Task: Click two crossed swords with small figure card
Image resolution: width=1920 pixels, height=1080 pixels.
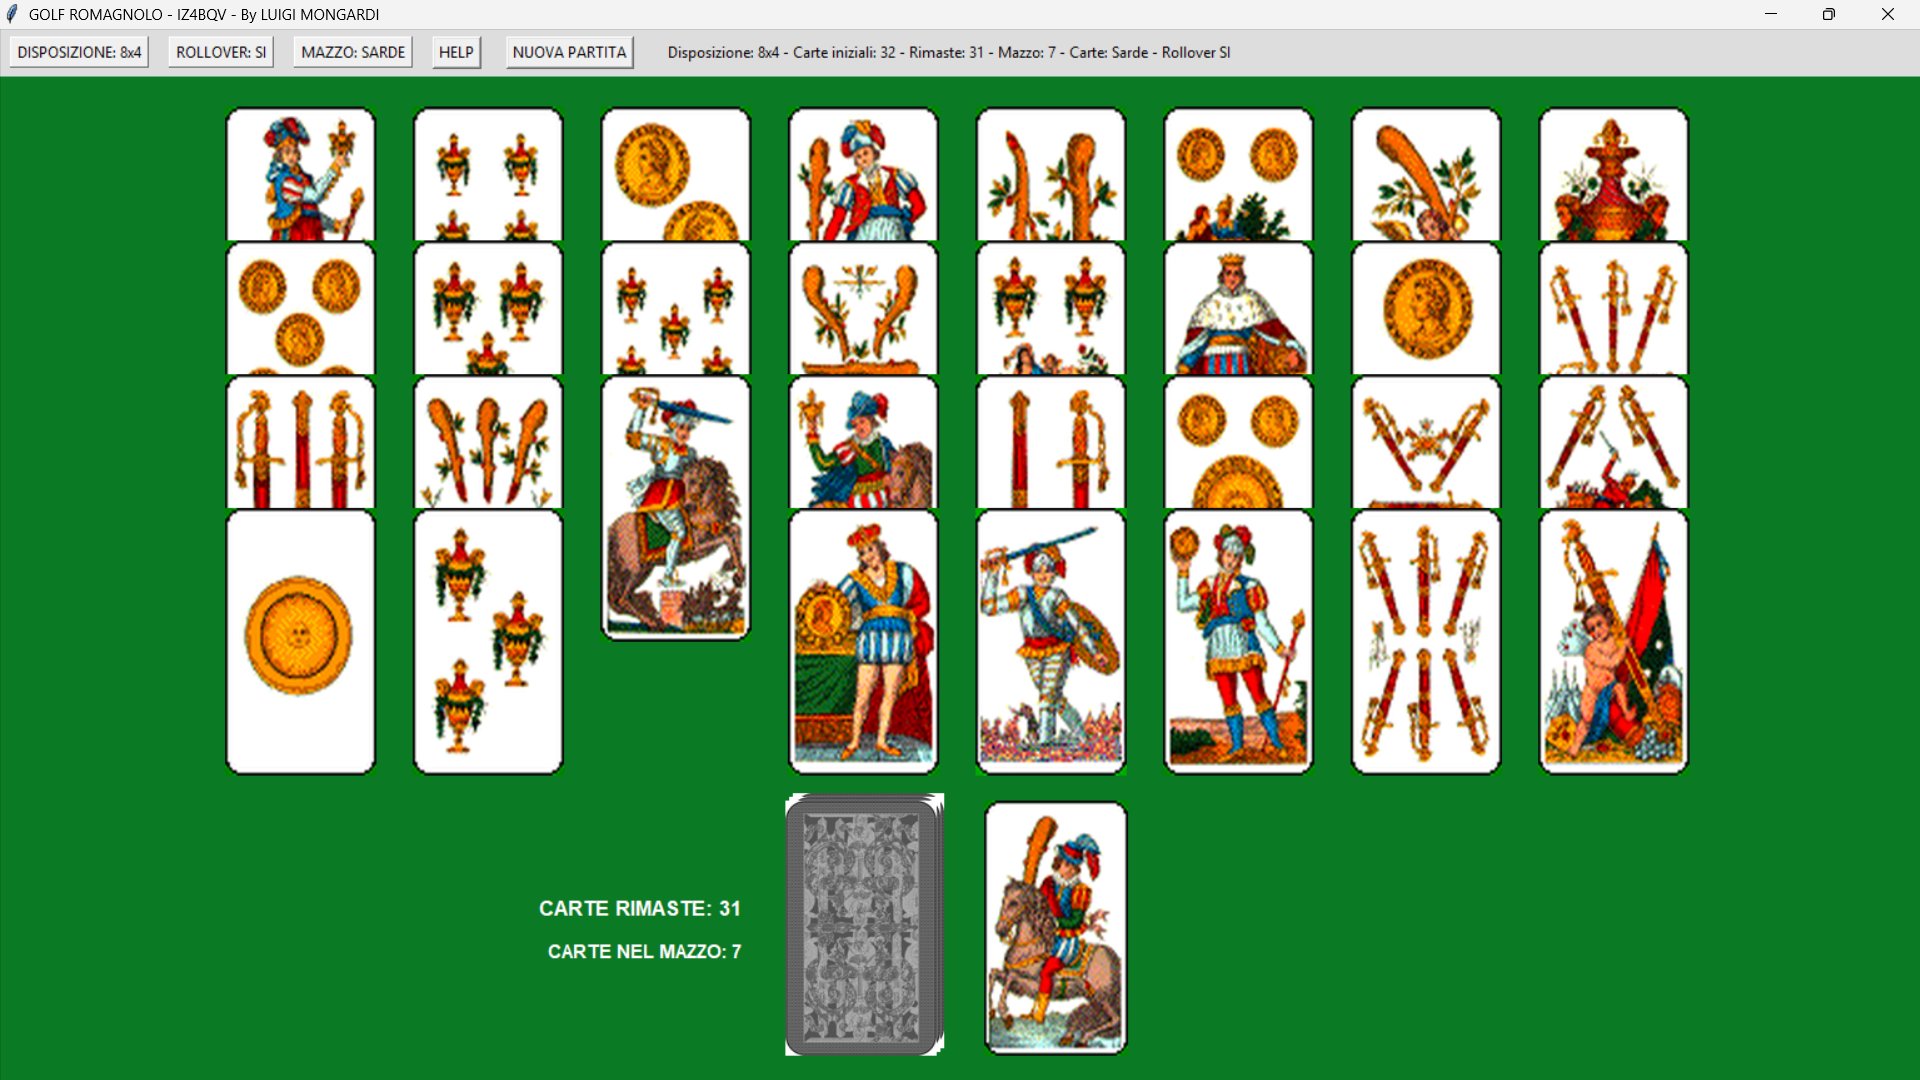Action: coord(1614,443)
